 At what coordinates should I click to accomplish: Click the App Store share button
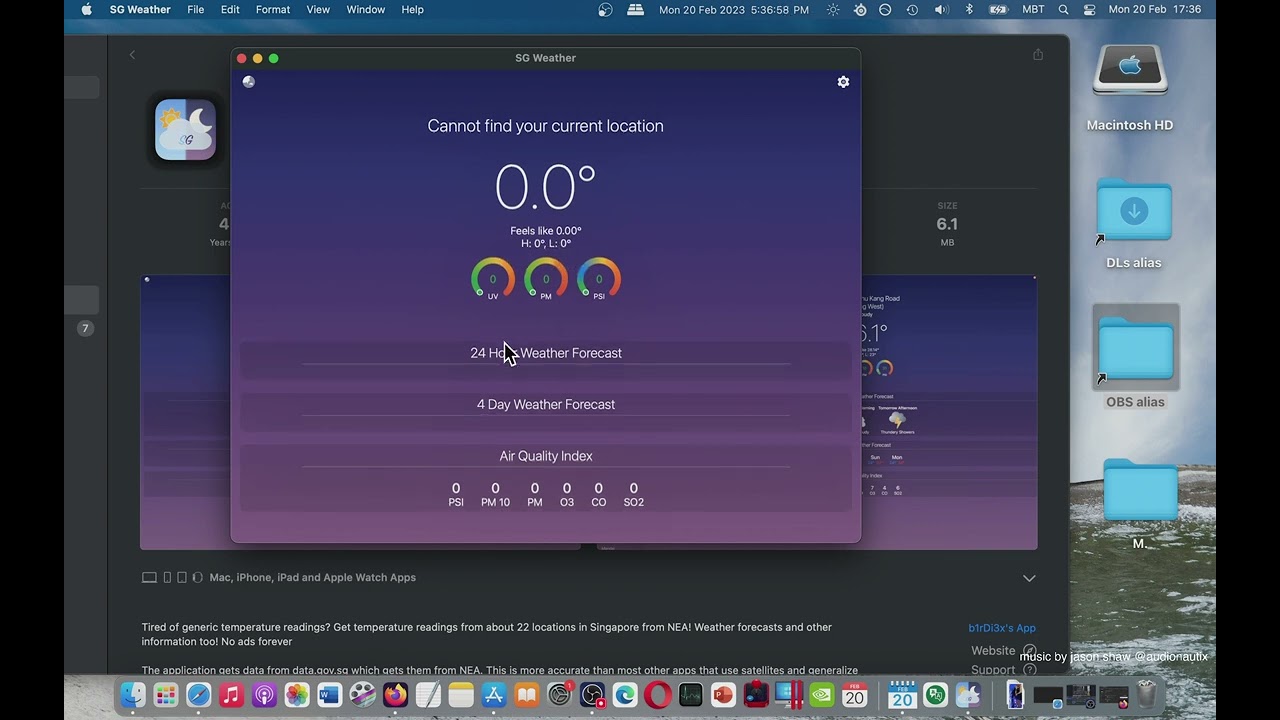point(1038,54)
